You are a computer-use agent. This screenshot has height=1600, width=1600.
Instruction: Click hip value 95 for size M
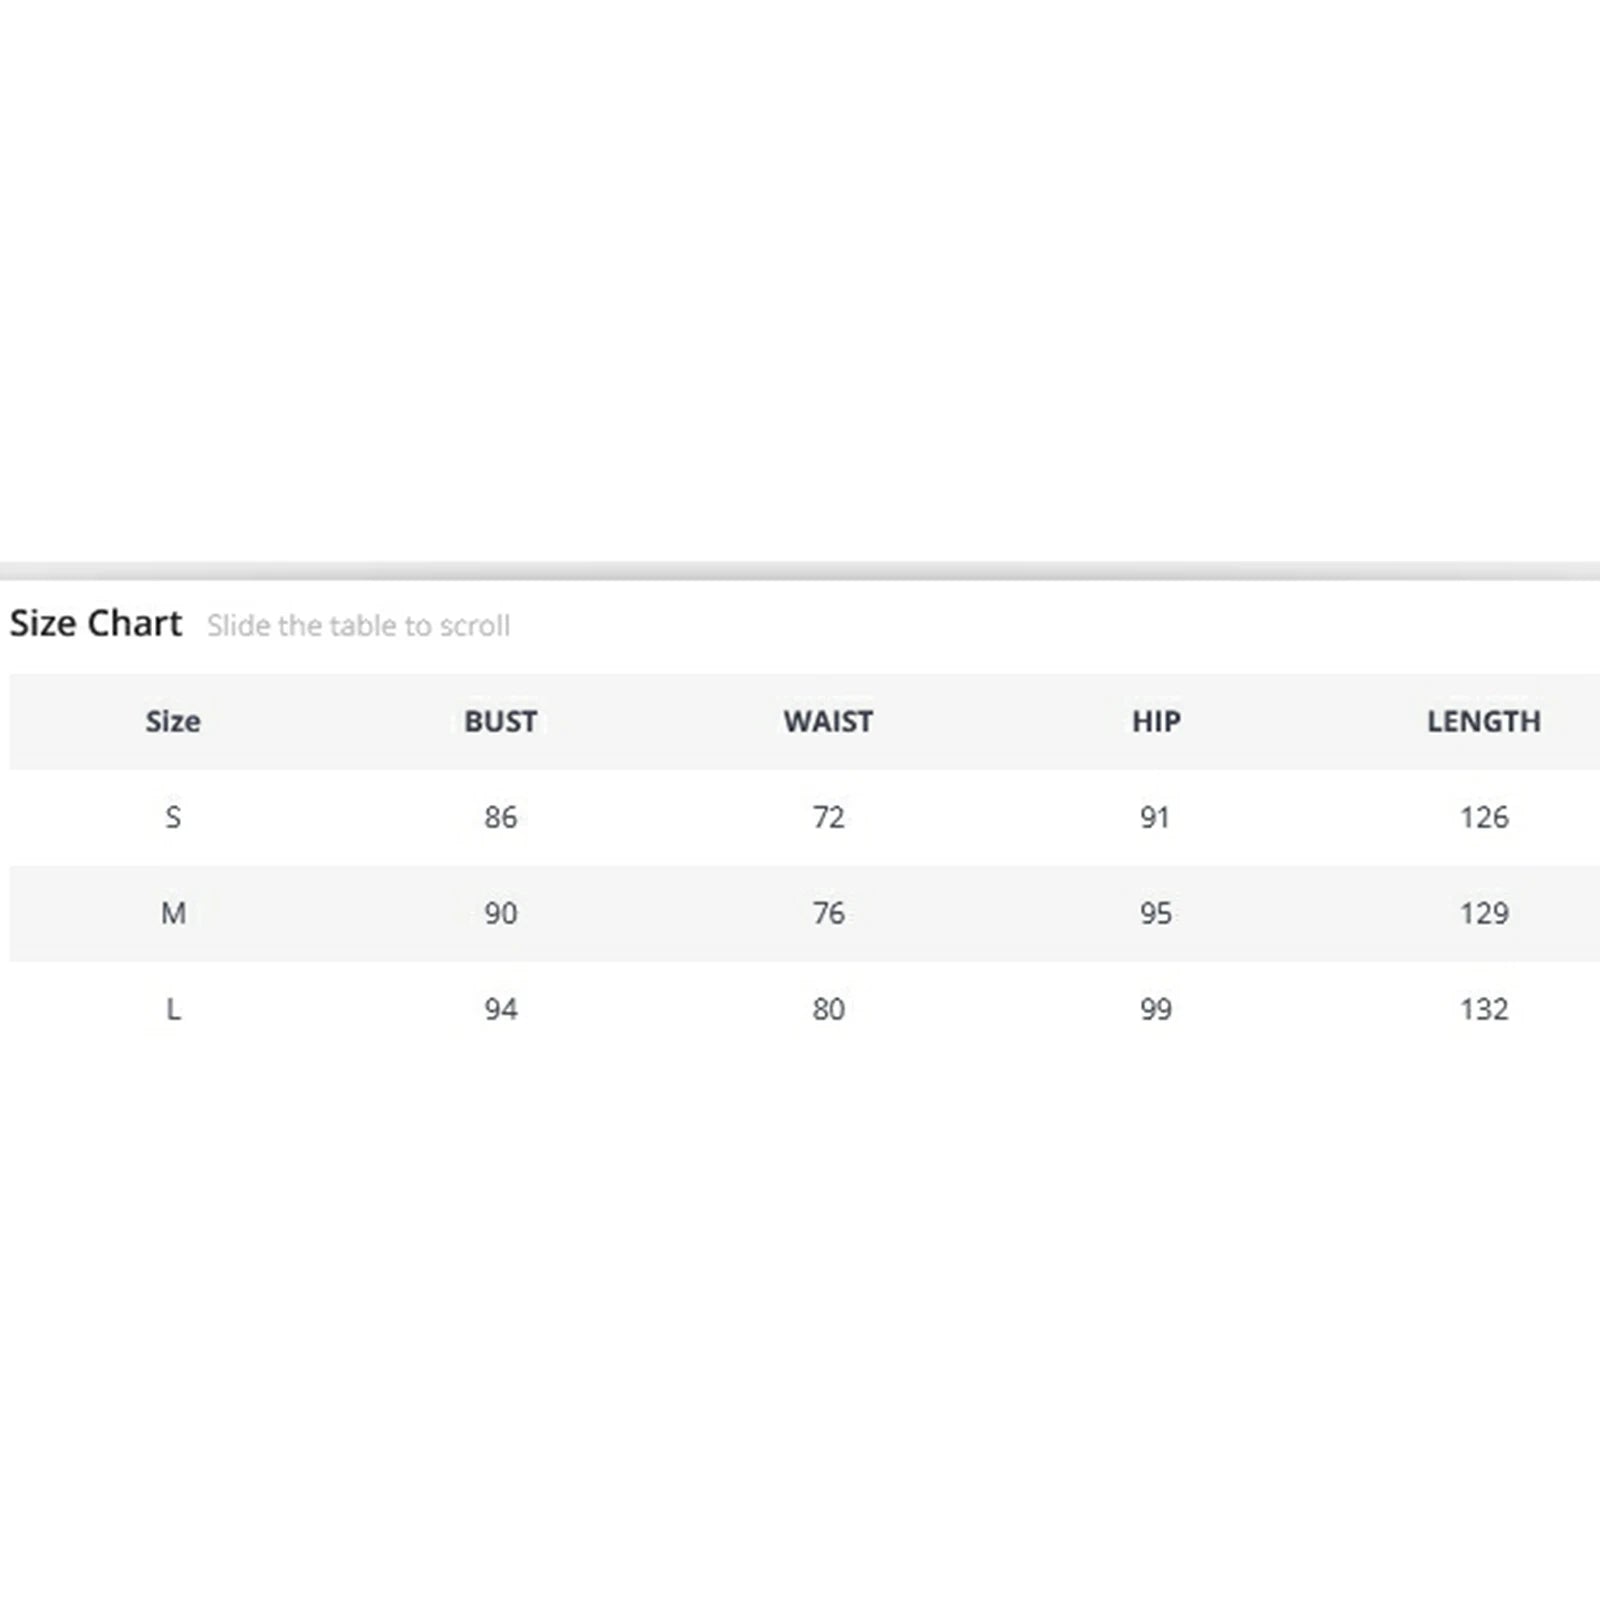(1156, 913)
